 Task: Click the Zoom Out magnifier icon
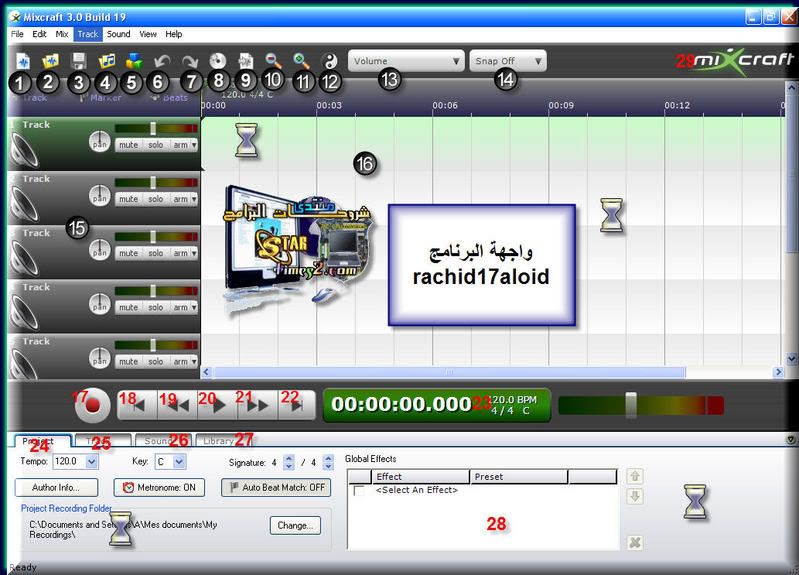pos(274,61)
